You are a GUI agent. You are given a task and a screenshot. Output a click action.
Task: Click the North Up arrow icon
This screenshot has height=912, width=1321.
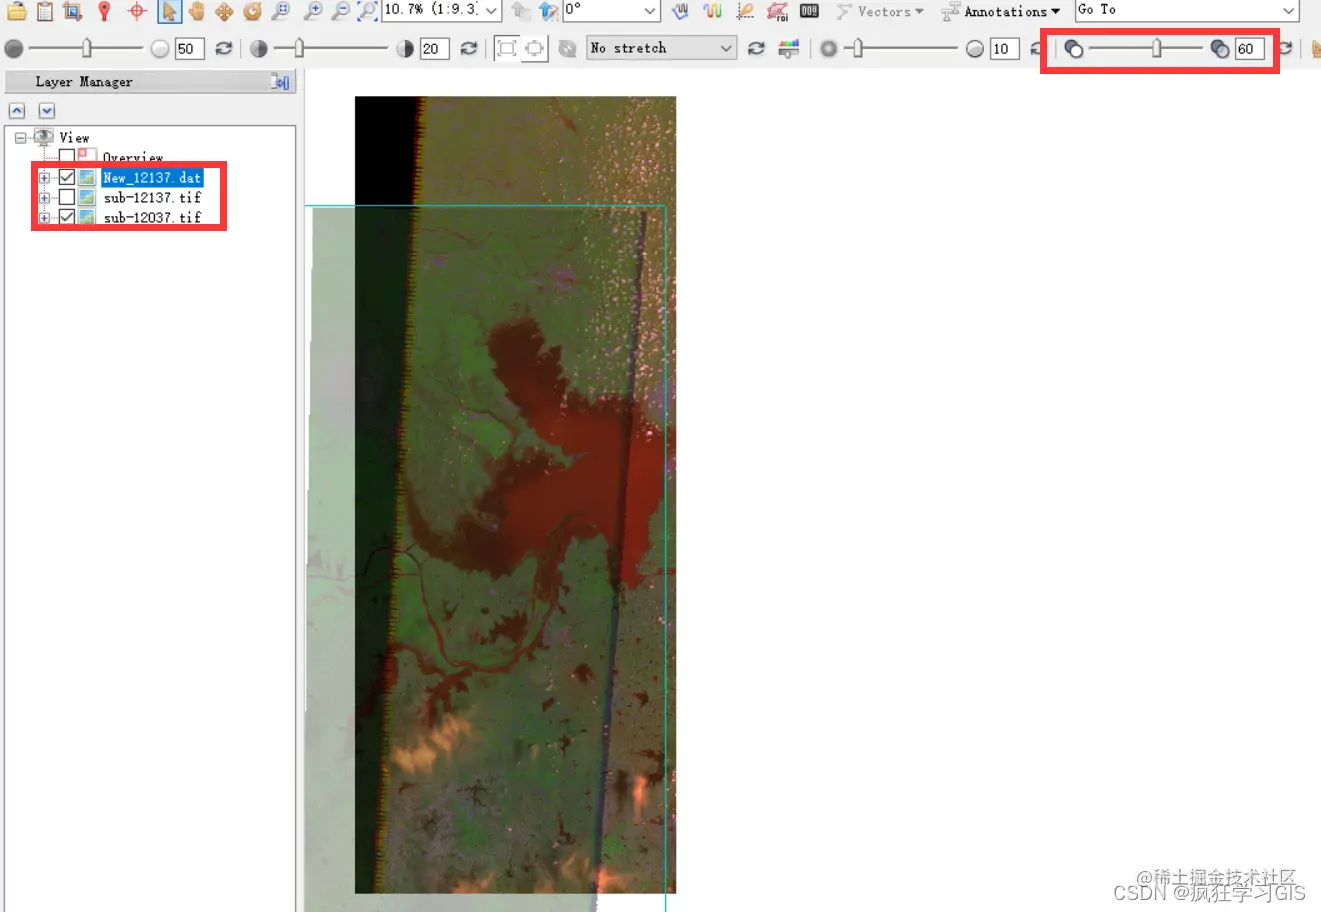(549, 11)
